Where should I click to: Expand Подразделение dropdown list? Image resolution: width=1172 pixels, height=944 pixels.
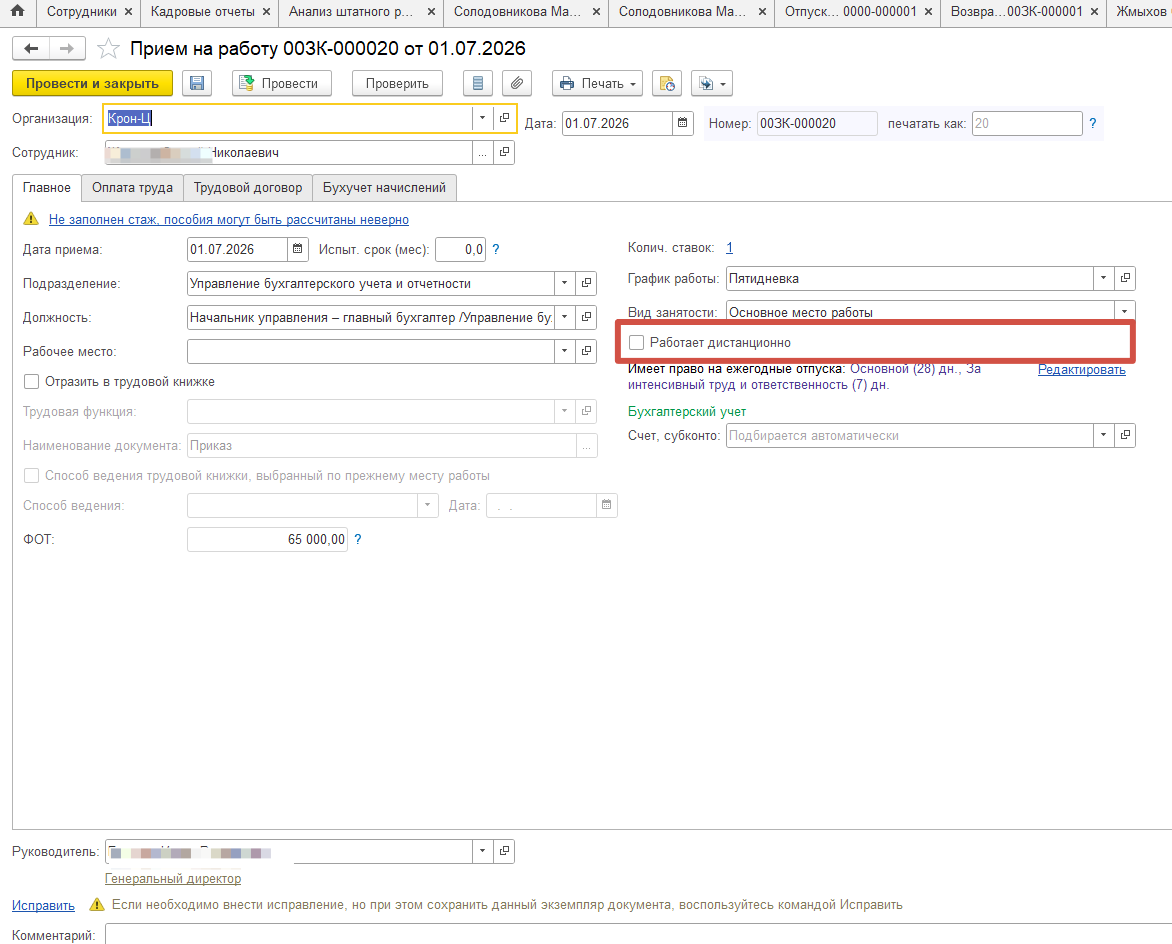[565, 283]
